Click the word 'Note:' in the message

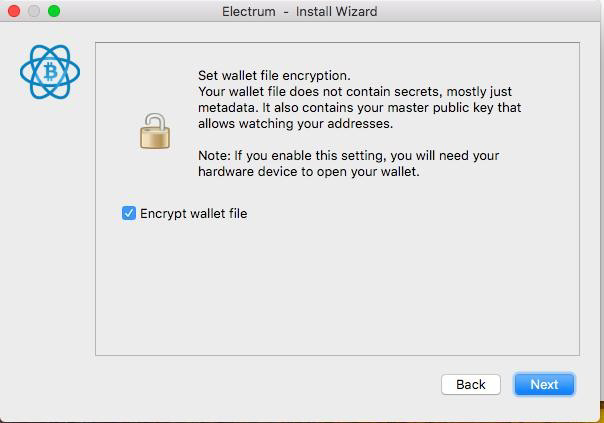point(214,156)
